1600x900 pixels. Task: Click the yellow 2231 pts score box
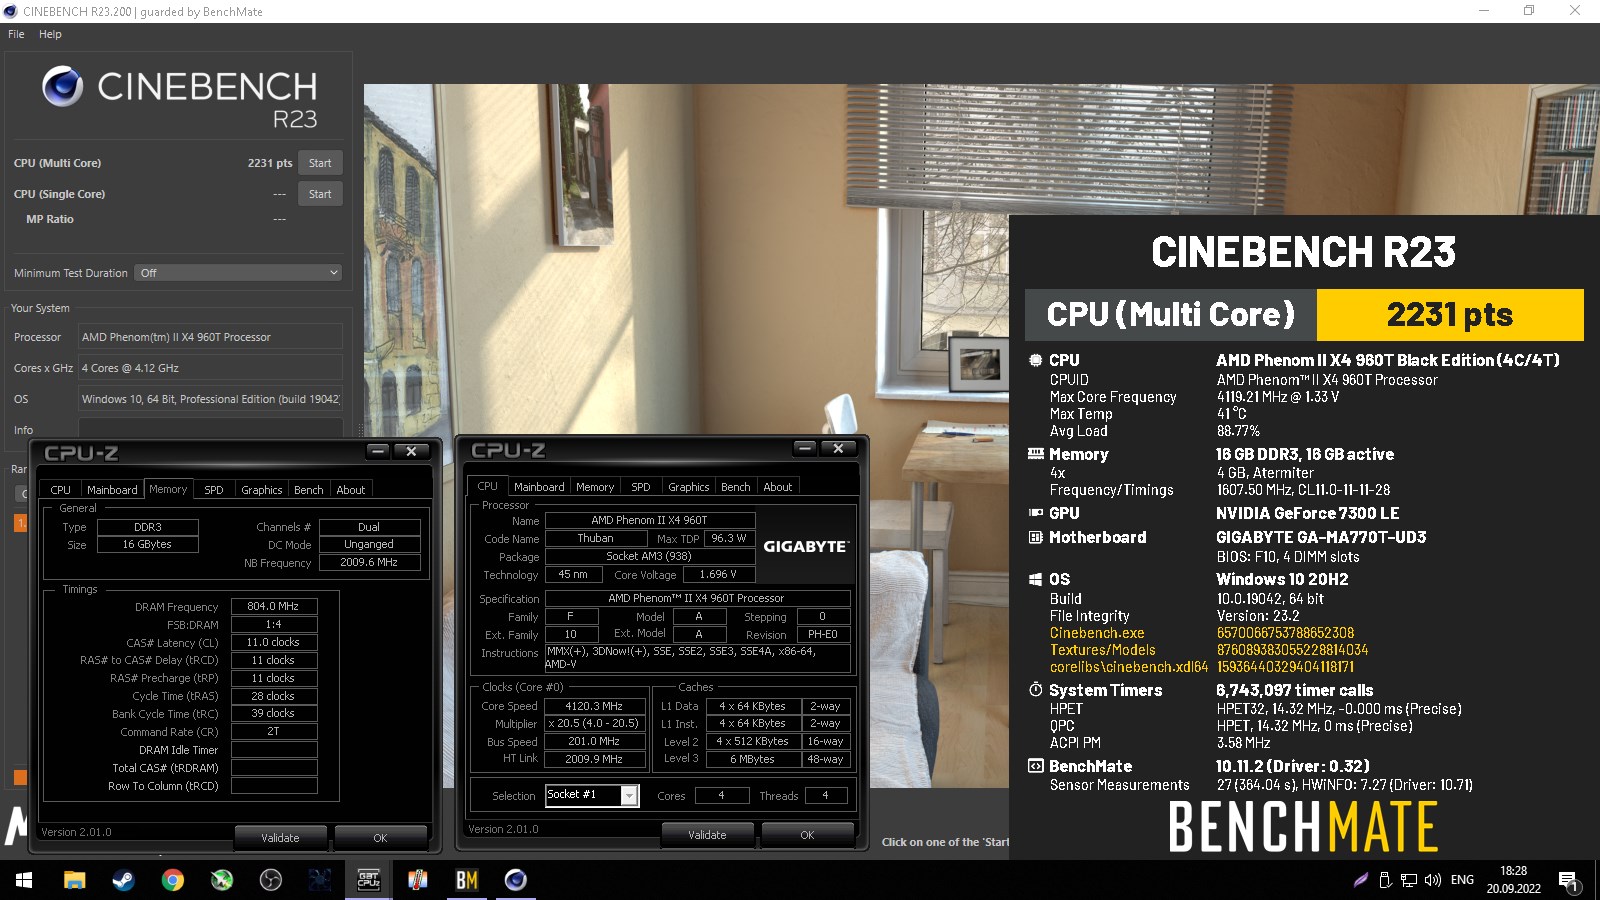pos(1450,315)
